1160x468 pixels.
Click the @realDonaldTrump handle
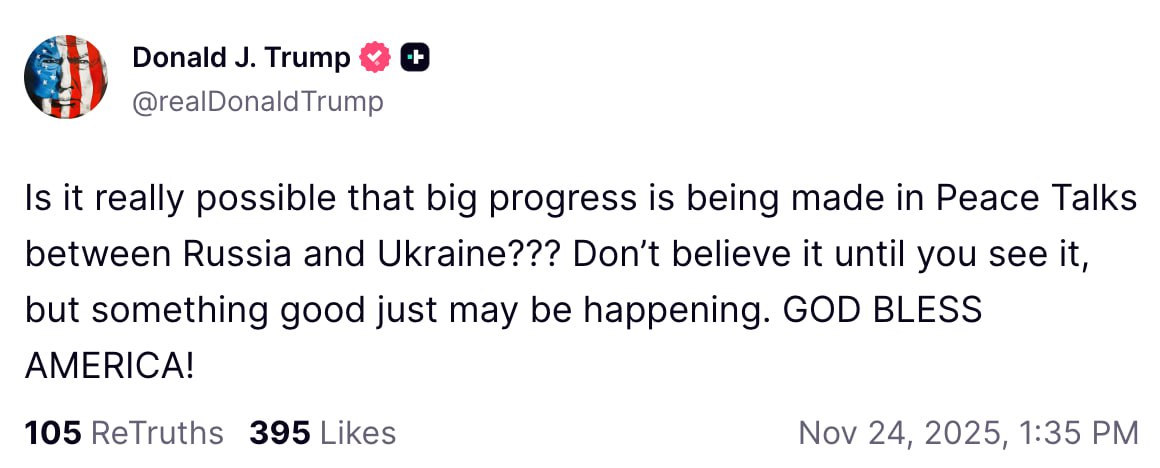(257, 102)
